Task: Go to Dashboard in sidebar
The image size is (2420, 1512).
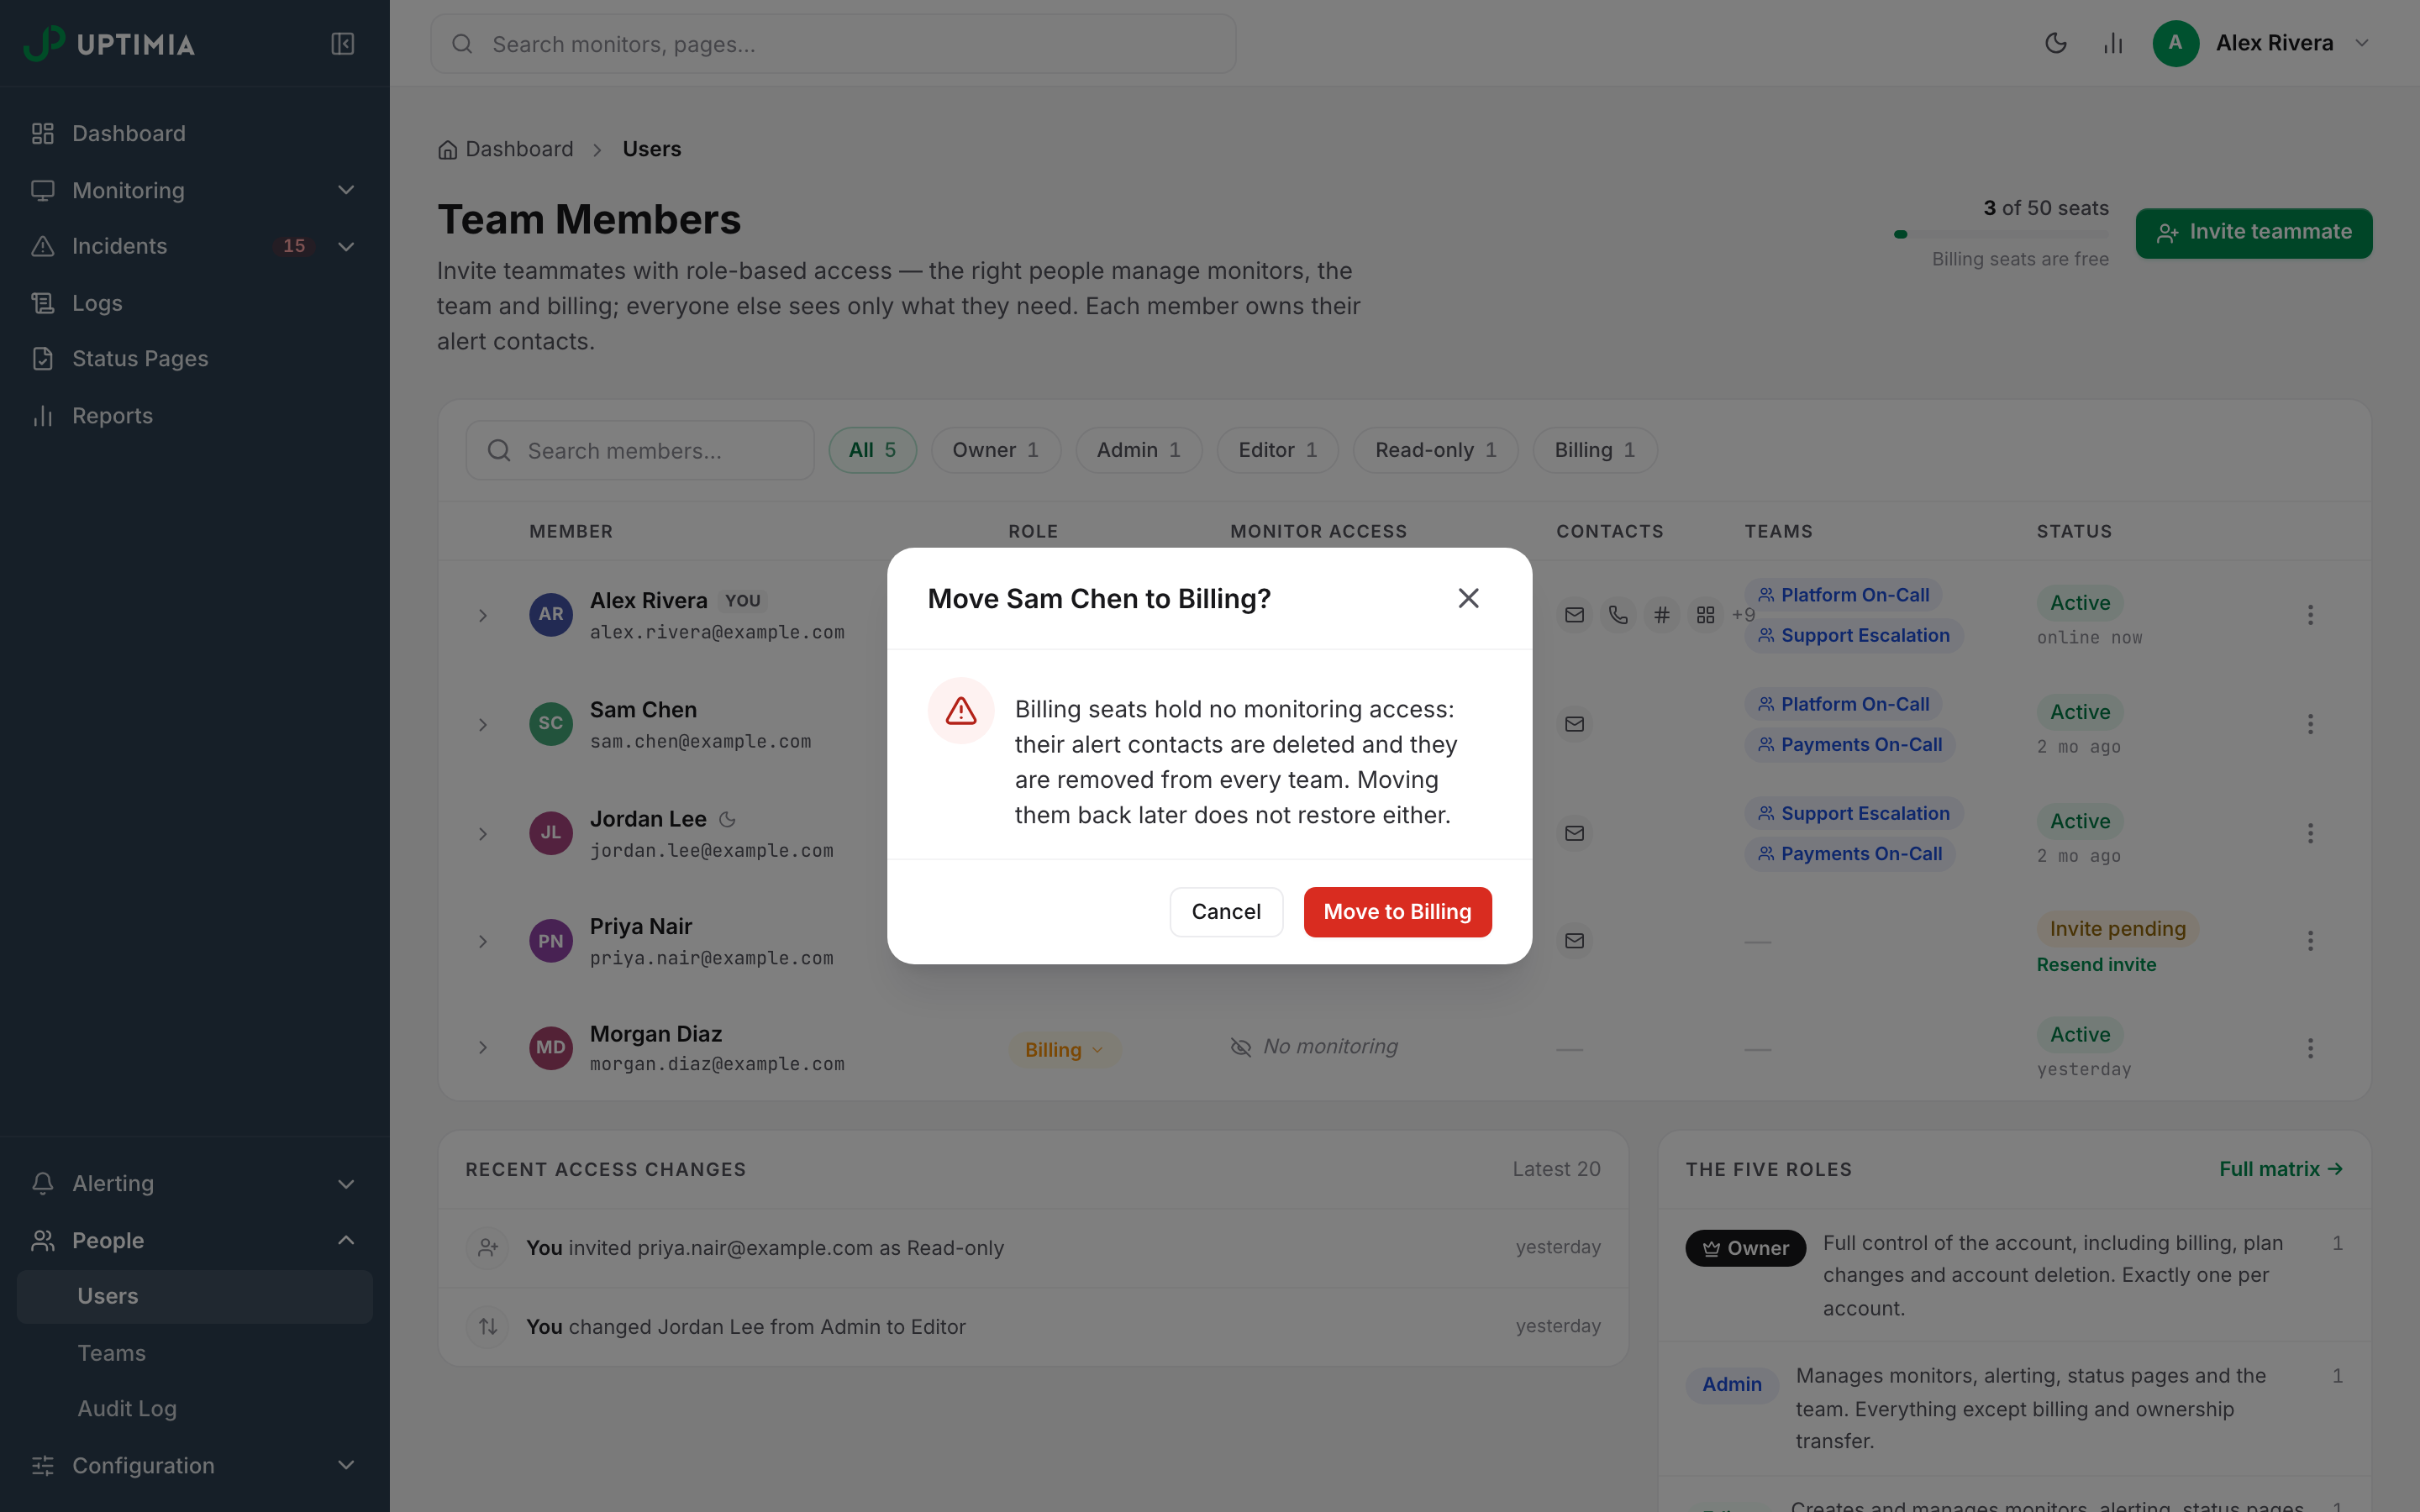Action: pos(195,133)
